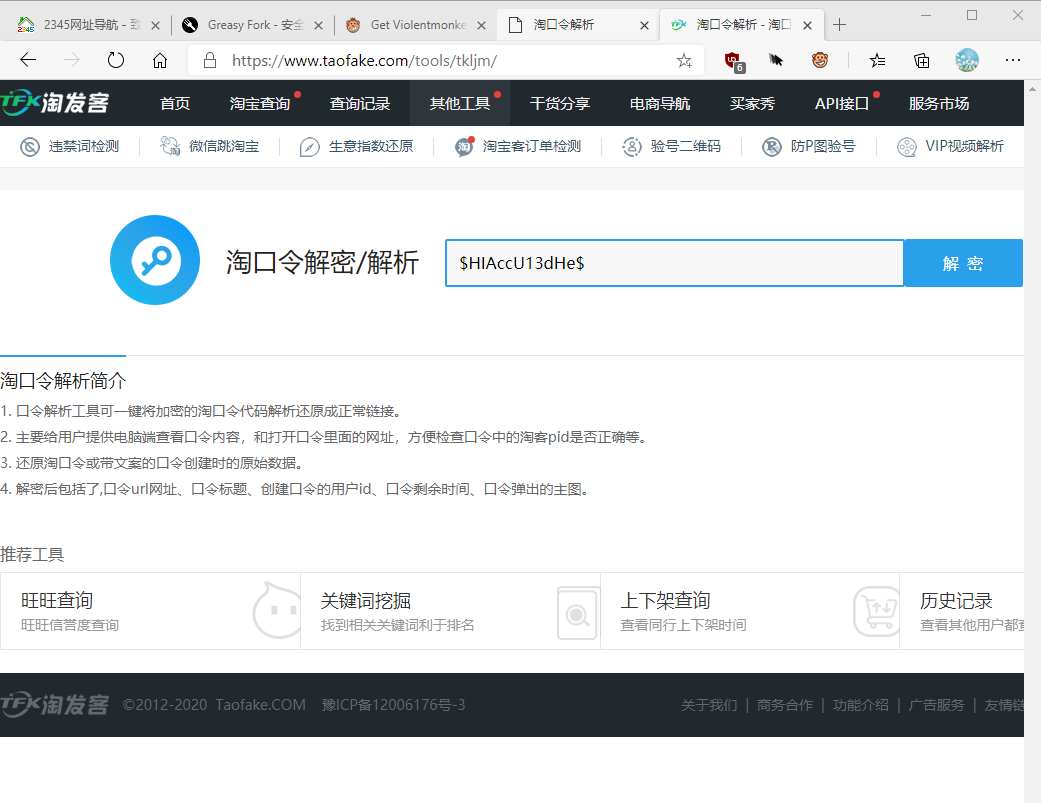Open the 关于我们 footer link
Screen dimensions: 1041x803
[709, 705]
